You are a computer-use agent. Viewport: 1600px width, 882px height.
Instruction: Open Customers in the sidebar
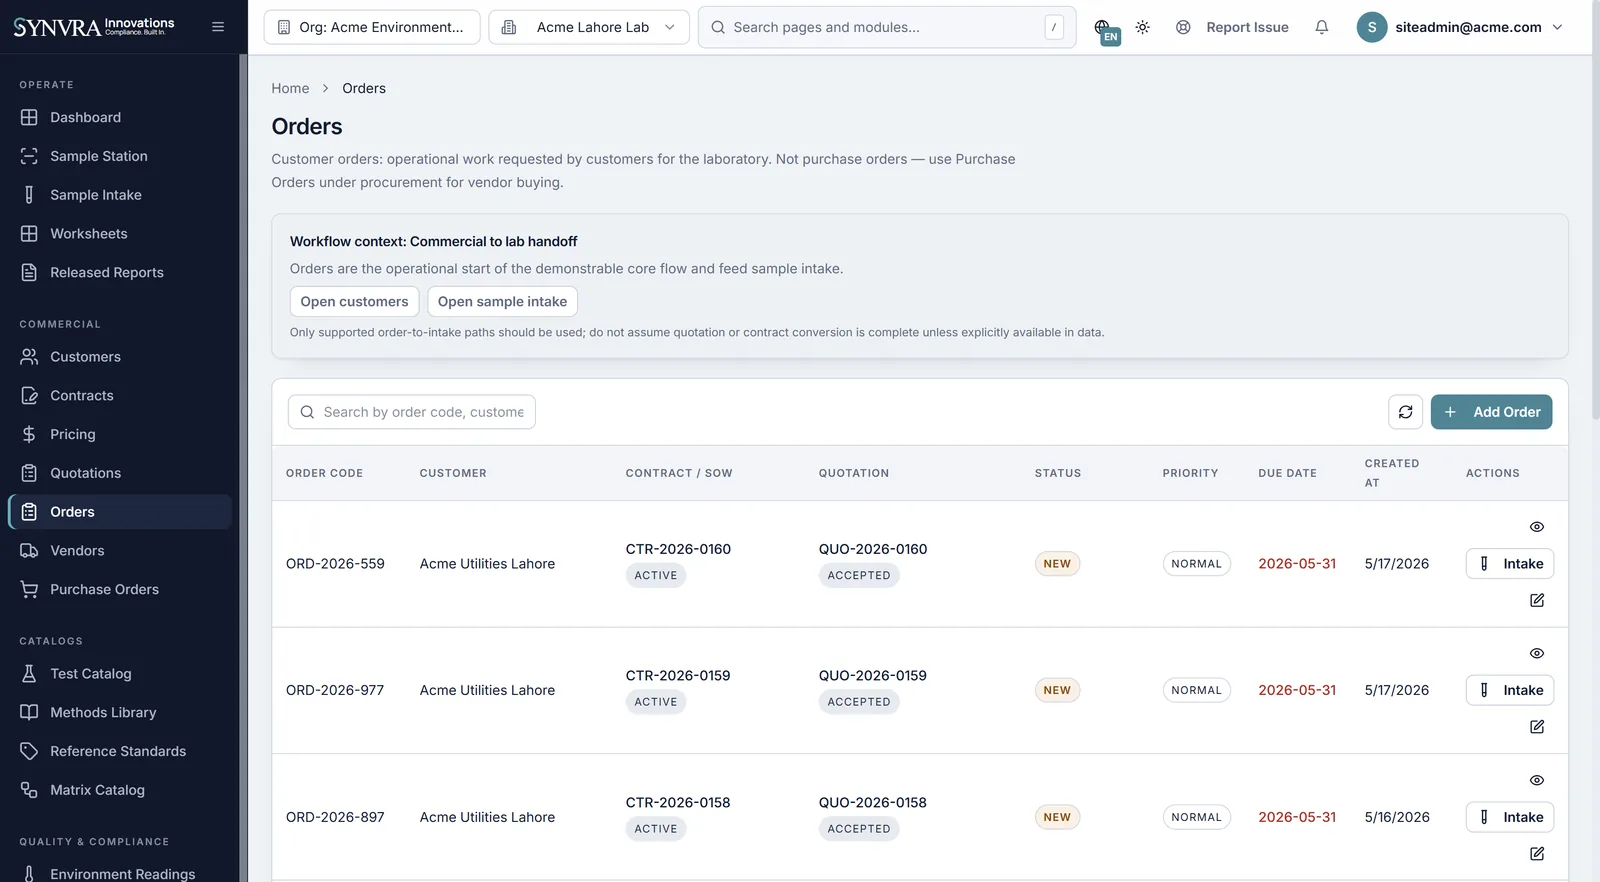(120, 357)
